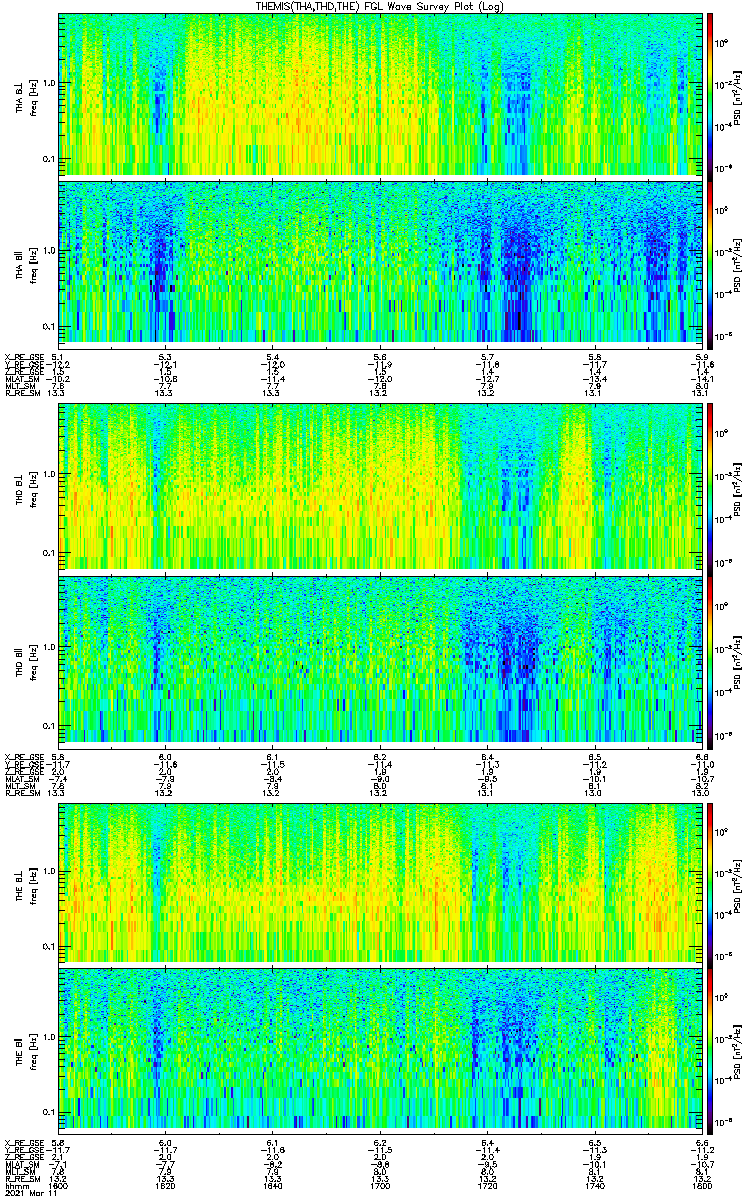Click the THE B-perpendicular spectrogram panel
The width and height of the screenshot is (750, 1200).
point(380,882)
